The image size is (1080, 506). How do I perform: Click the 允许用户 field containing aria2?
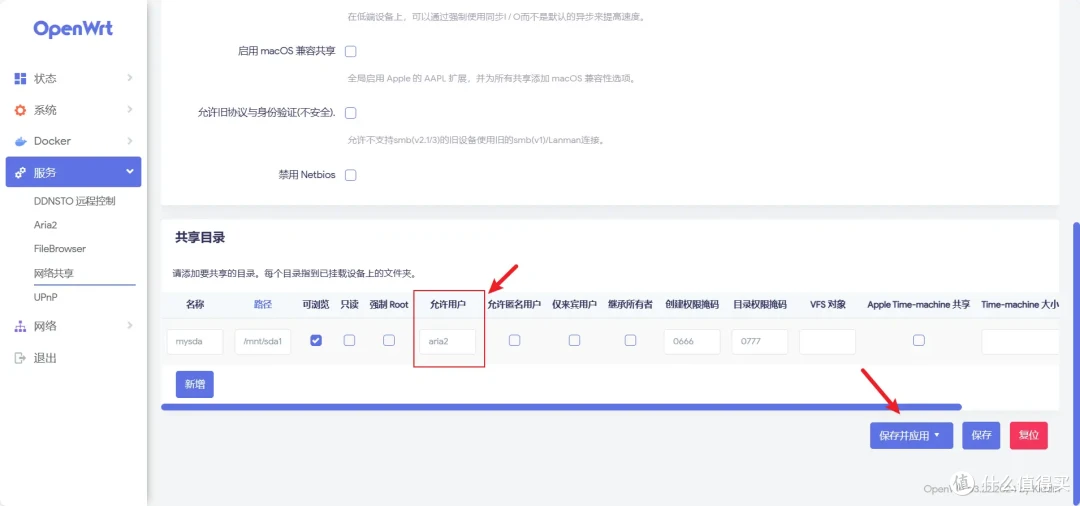click(x=448, y=341)
